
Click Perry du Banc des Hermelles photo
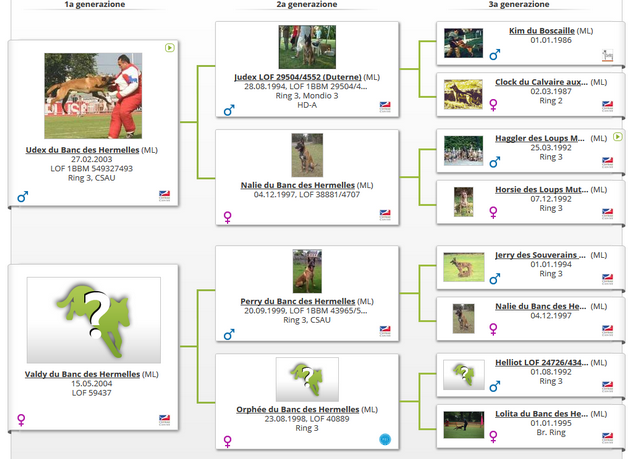pos(307,271)
